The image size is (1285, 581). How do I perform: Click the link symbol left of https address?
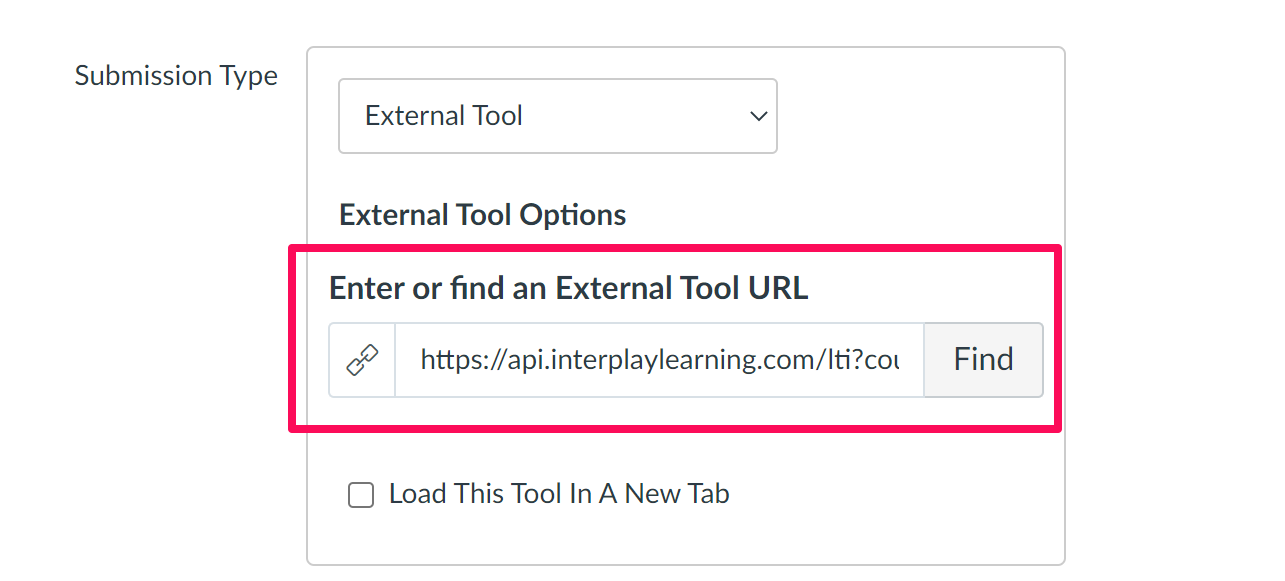[362, 360]
